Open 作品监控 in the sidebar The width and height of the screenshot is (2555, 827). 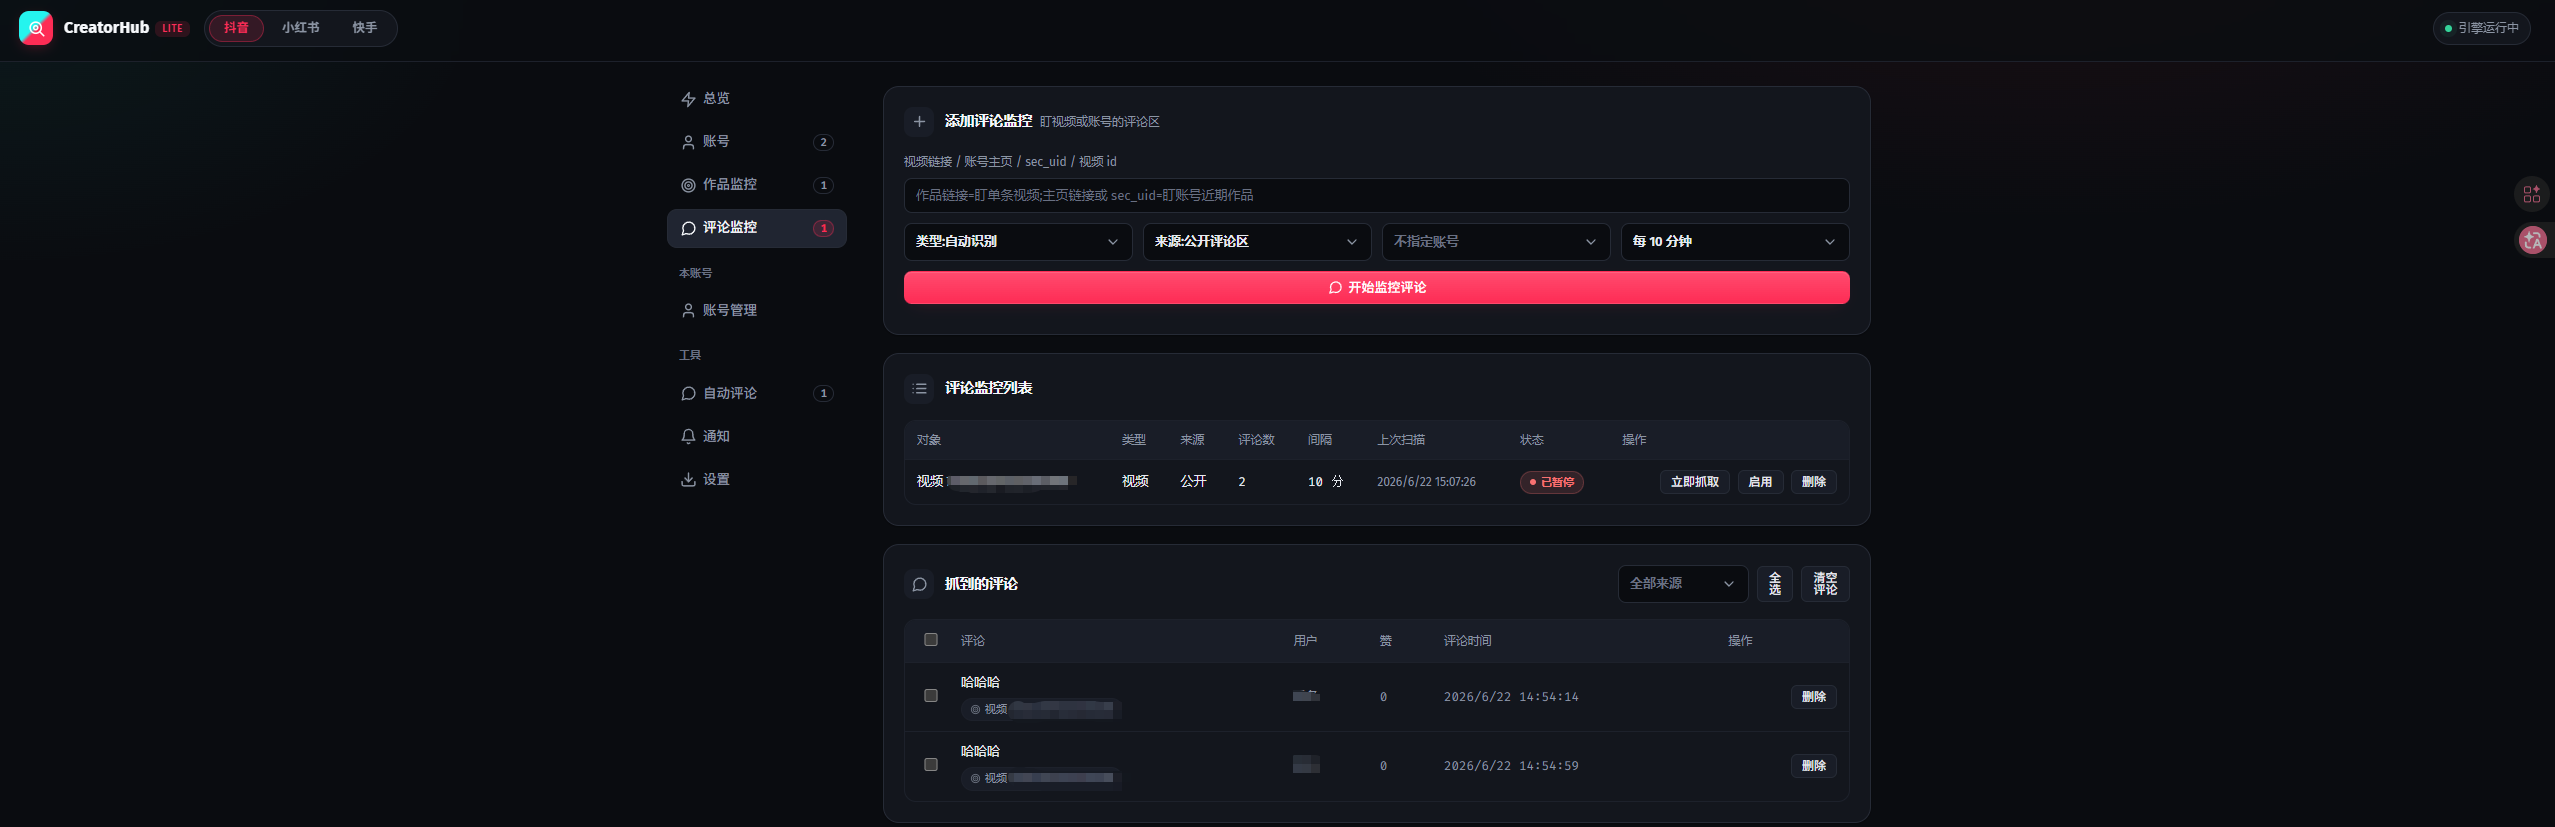756,185
